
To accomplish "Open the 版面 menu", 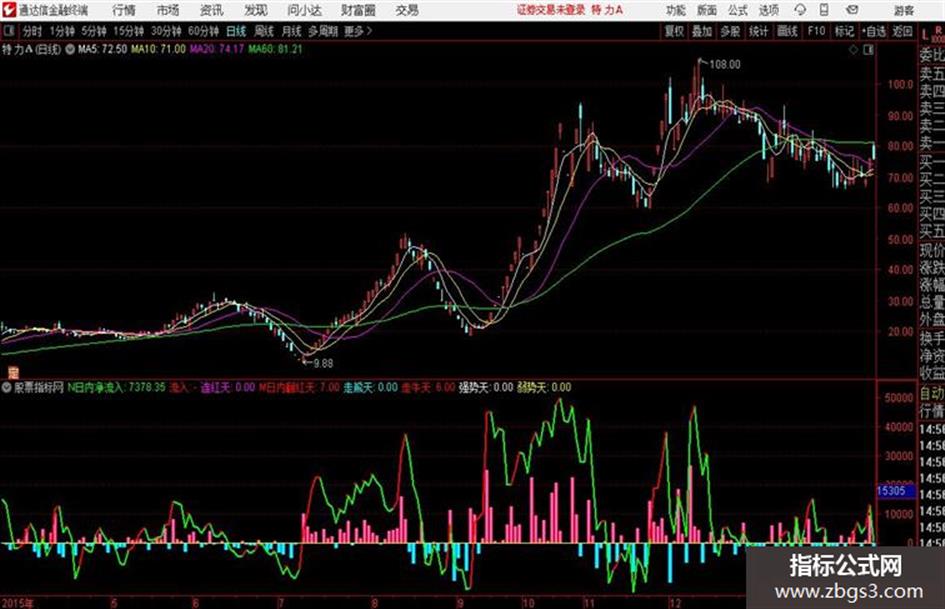I will pyautogui.click(x=706, y=10).
